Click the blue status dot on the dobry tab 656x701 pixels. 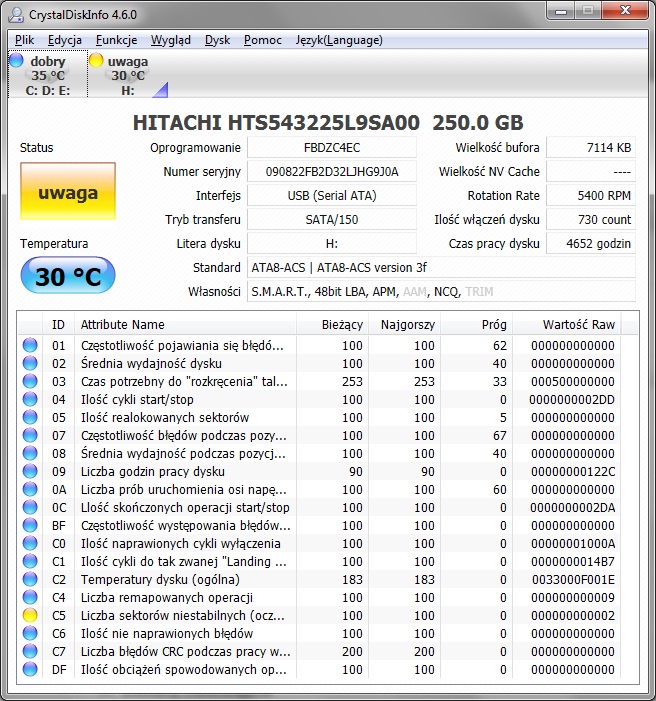17,60
